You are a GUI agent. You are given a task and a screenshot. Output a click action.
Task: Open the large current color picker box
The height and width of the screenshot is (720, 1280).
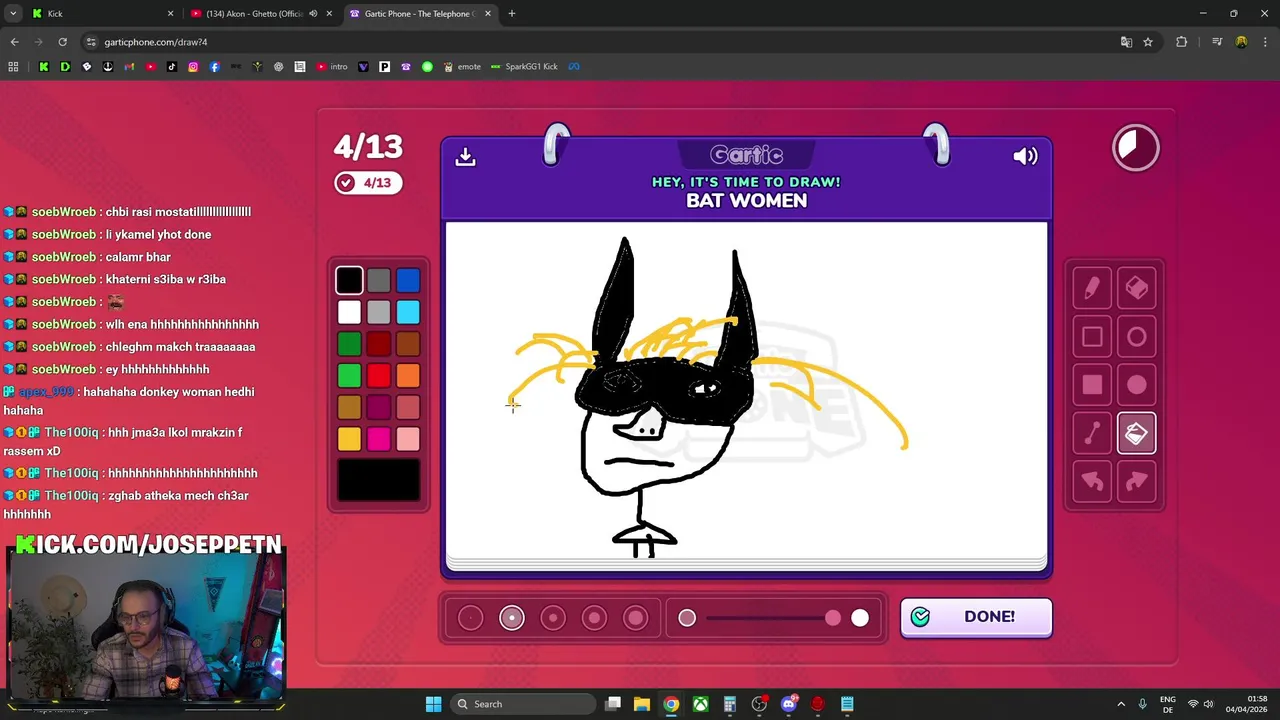378,480
